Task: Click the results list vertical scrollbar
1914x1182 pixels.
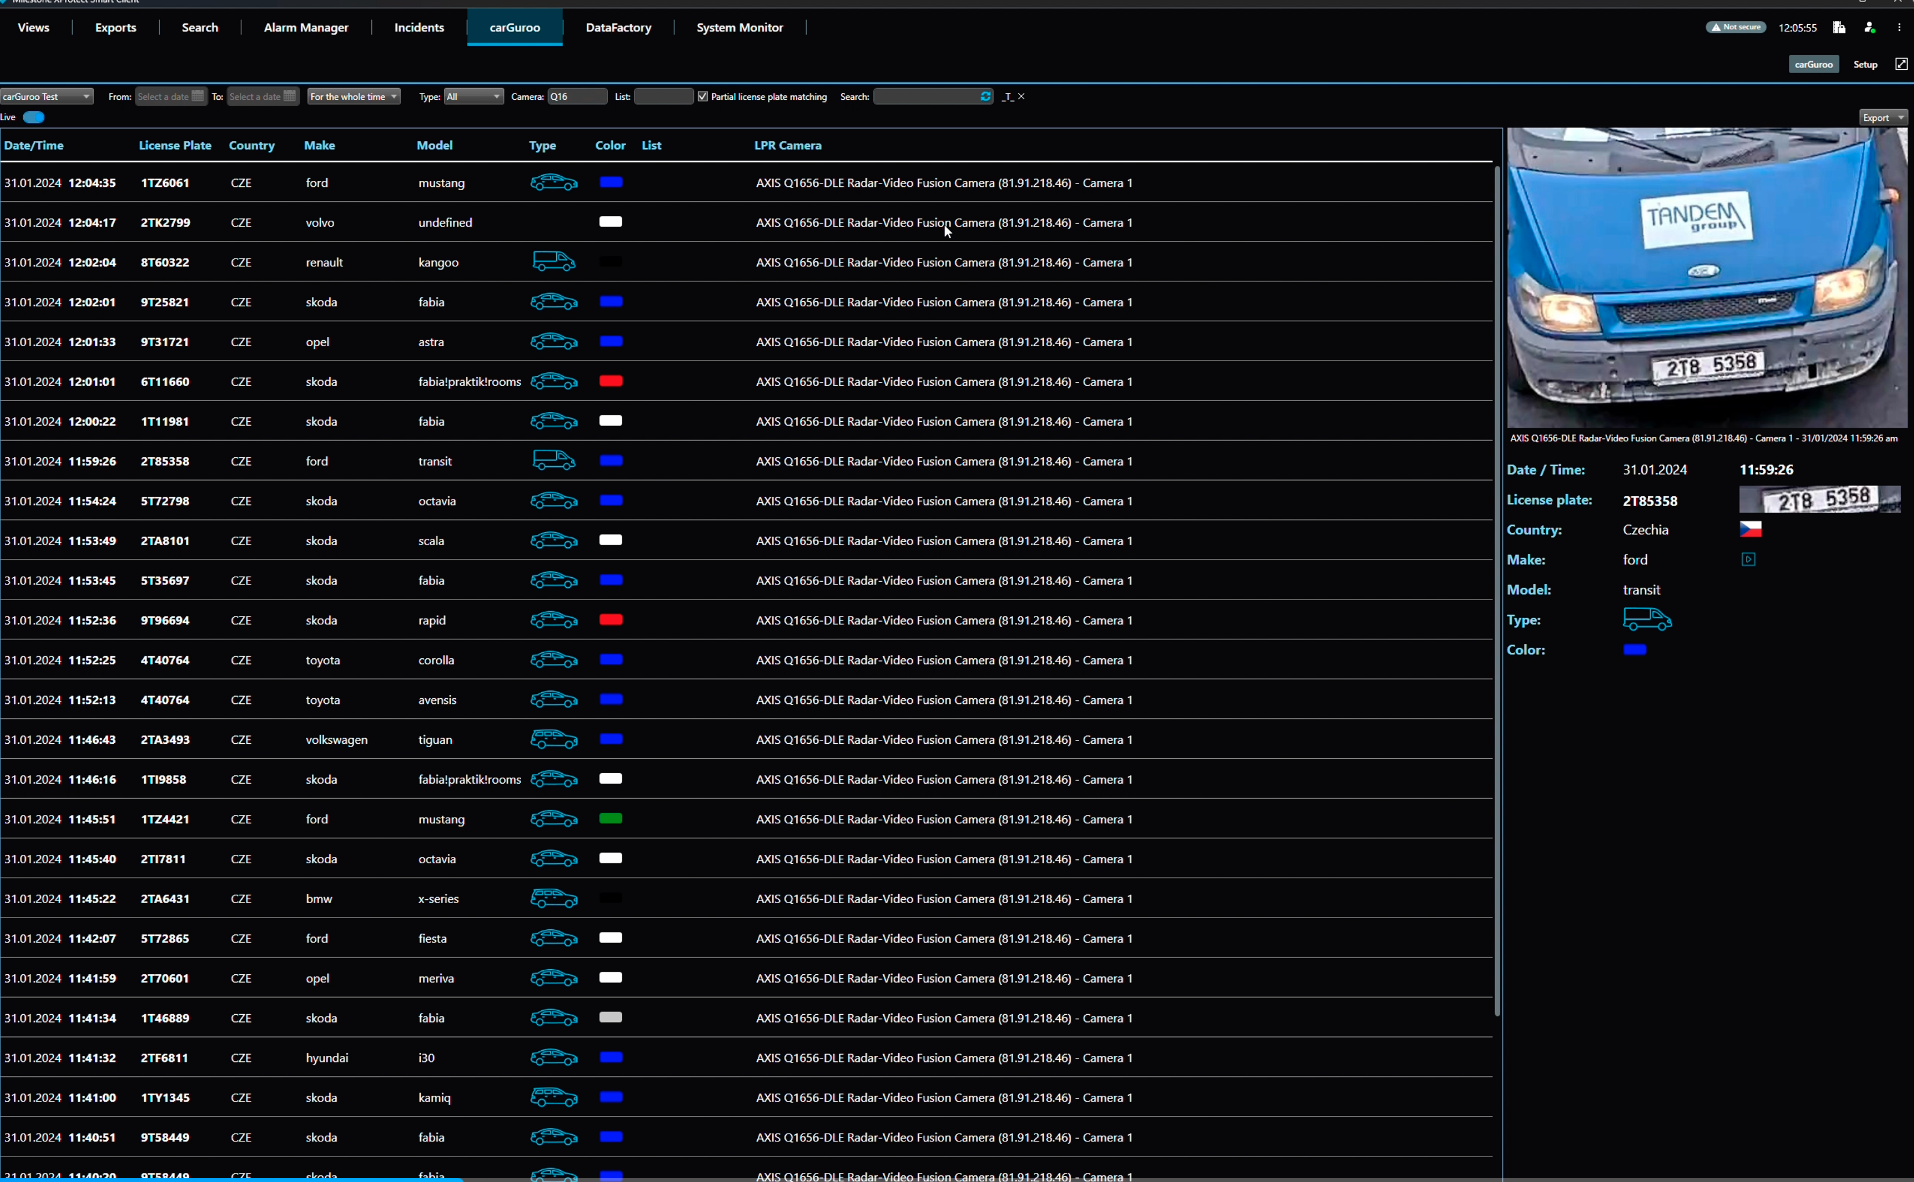Action: pyautogui.click(x=1497, y=590)
